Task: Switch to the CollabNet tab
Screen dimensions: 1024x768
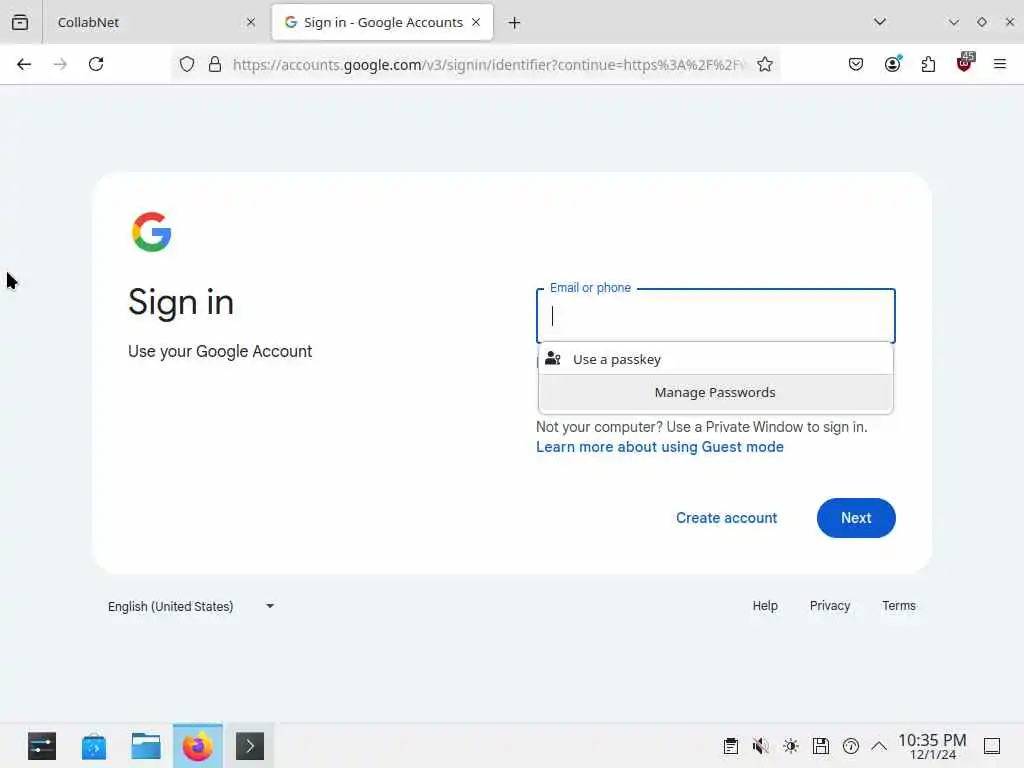Action: coord(152,22)
